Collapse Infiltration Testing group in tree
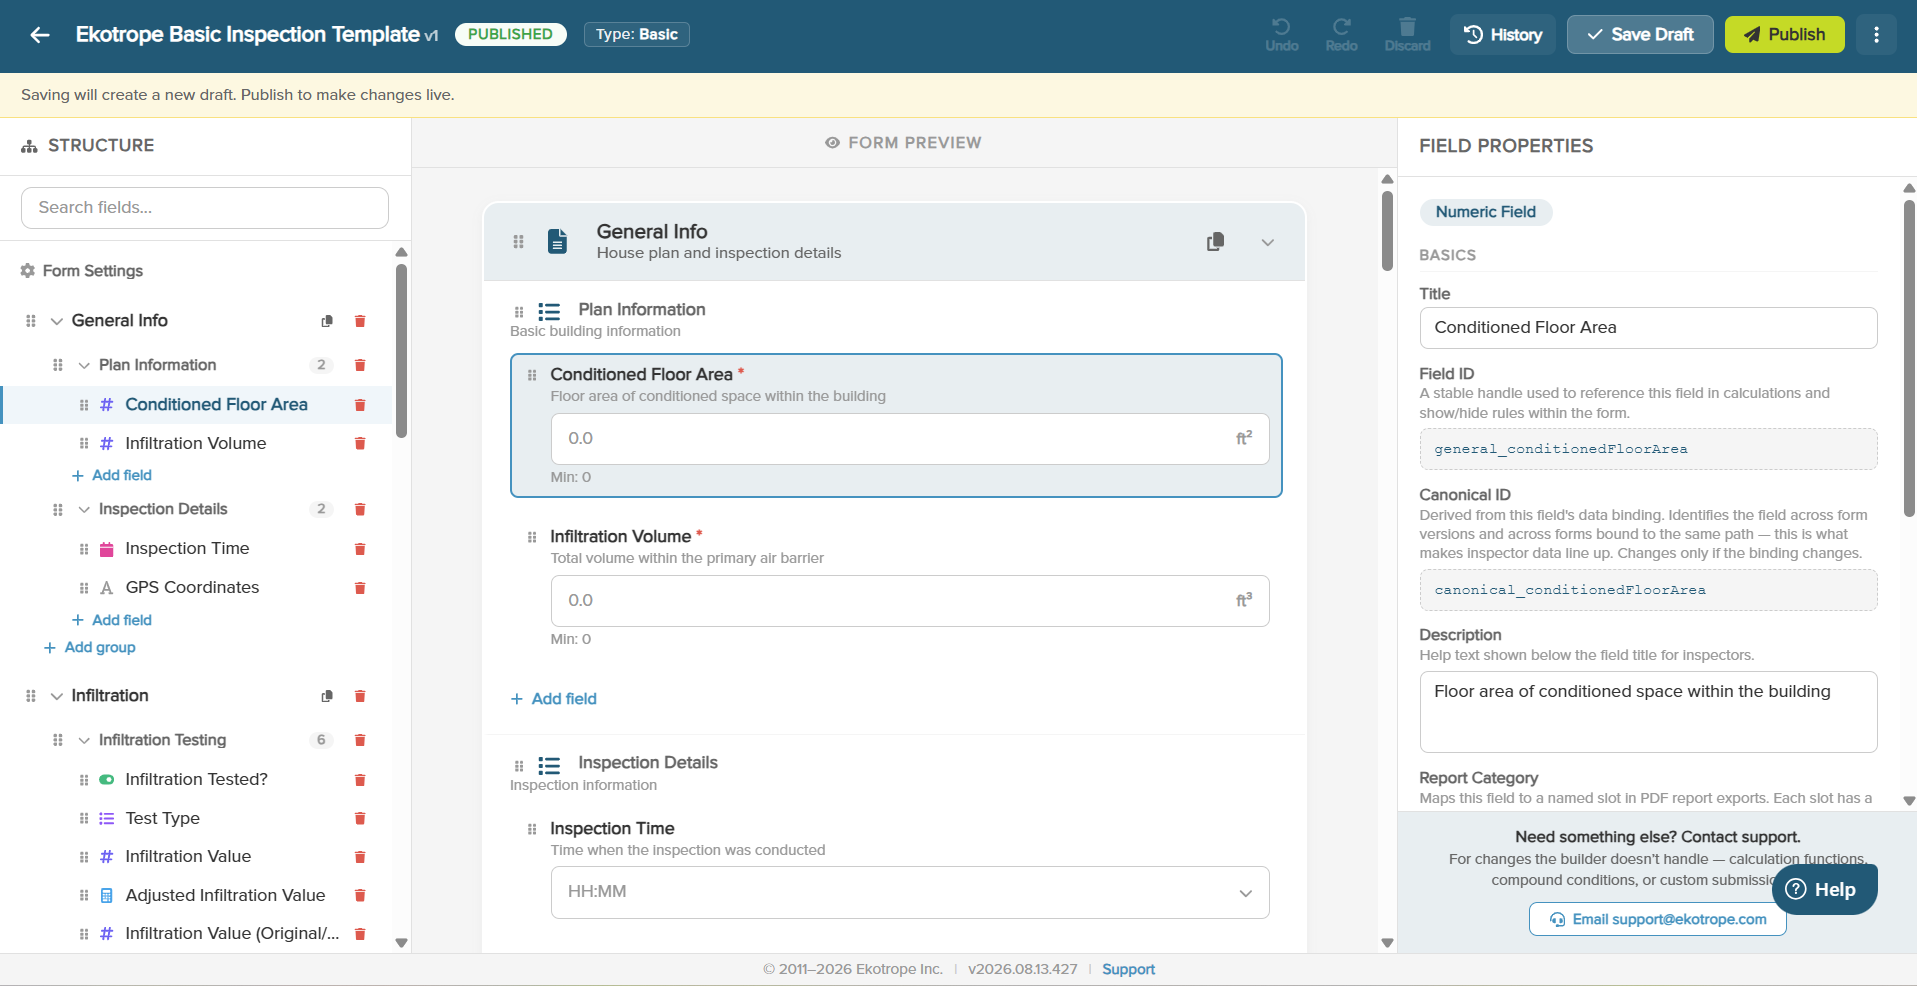 84,740
